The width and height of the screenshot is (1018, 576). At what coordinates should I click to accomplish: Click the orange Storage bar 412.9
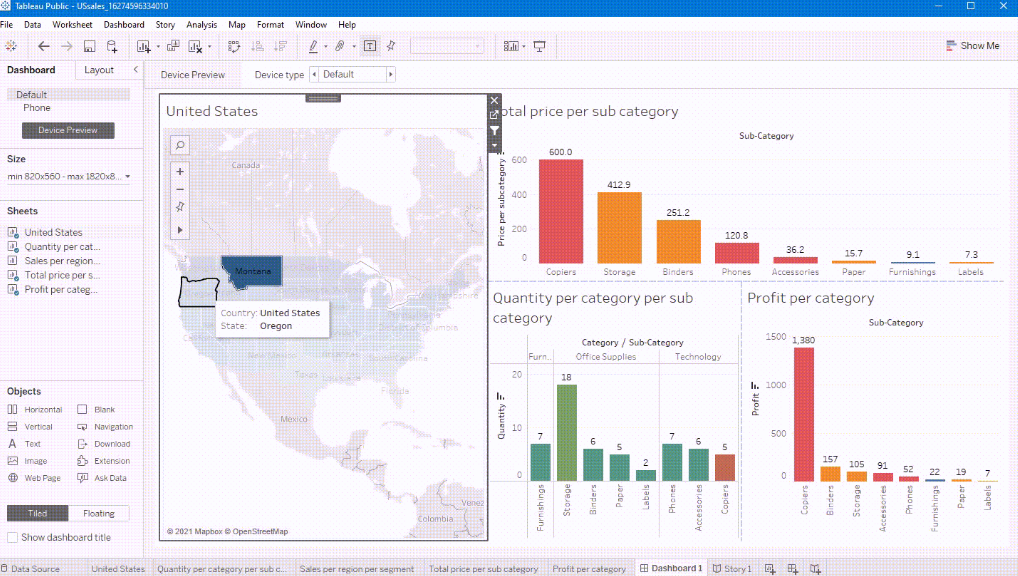(x=619, y=227)
